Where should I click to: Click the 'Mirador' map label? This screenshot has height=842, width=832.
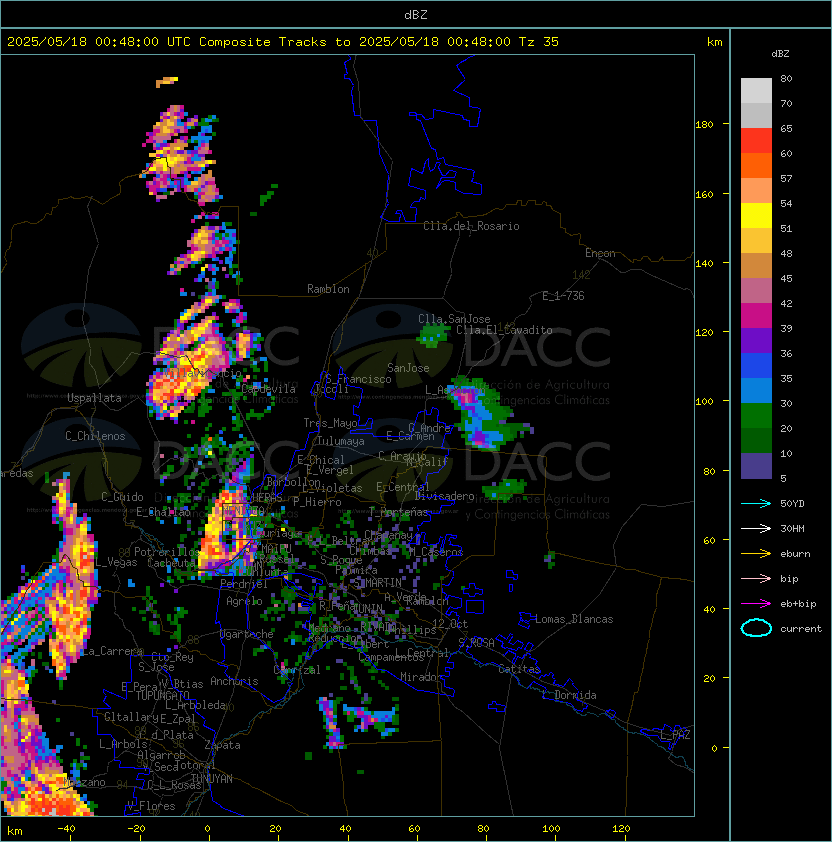[x=422, y=677]
